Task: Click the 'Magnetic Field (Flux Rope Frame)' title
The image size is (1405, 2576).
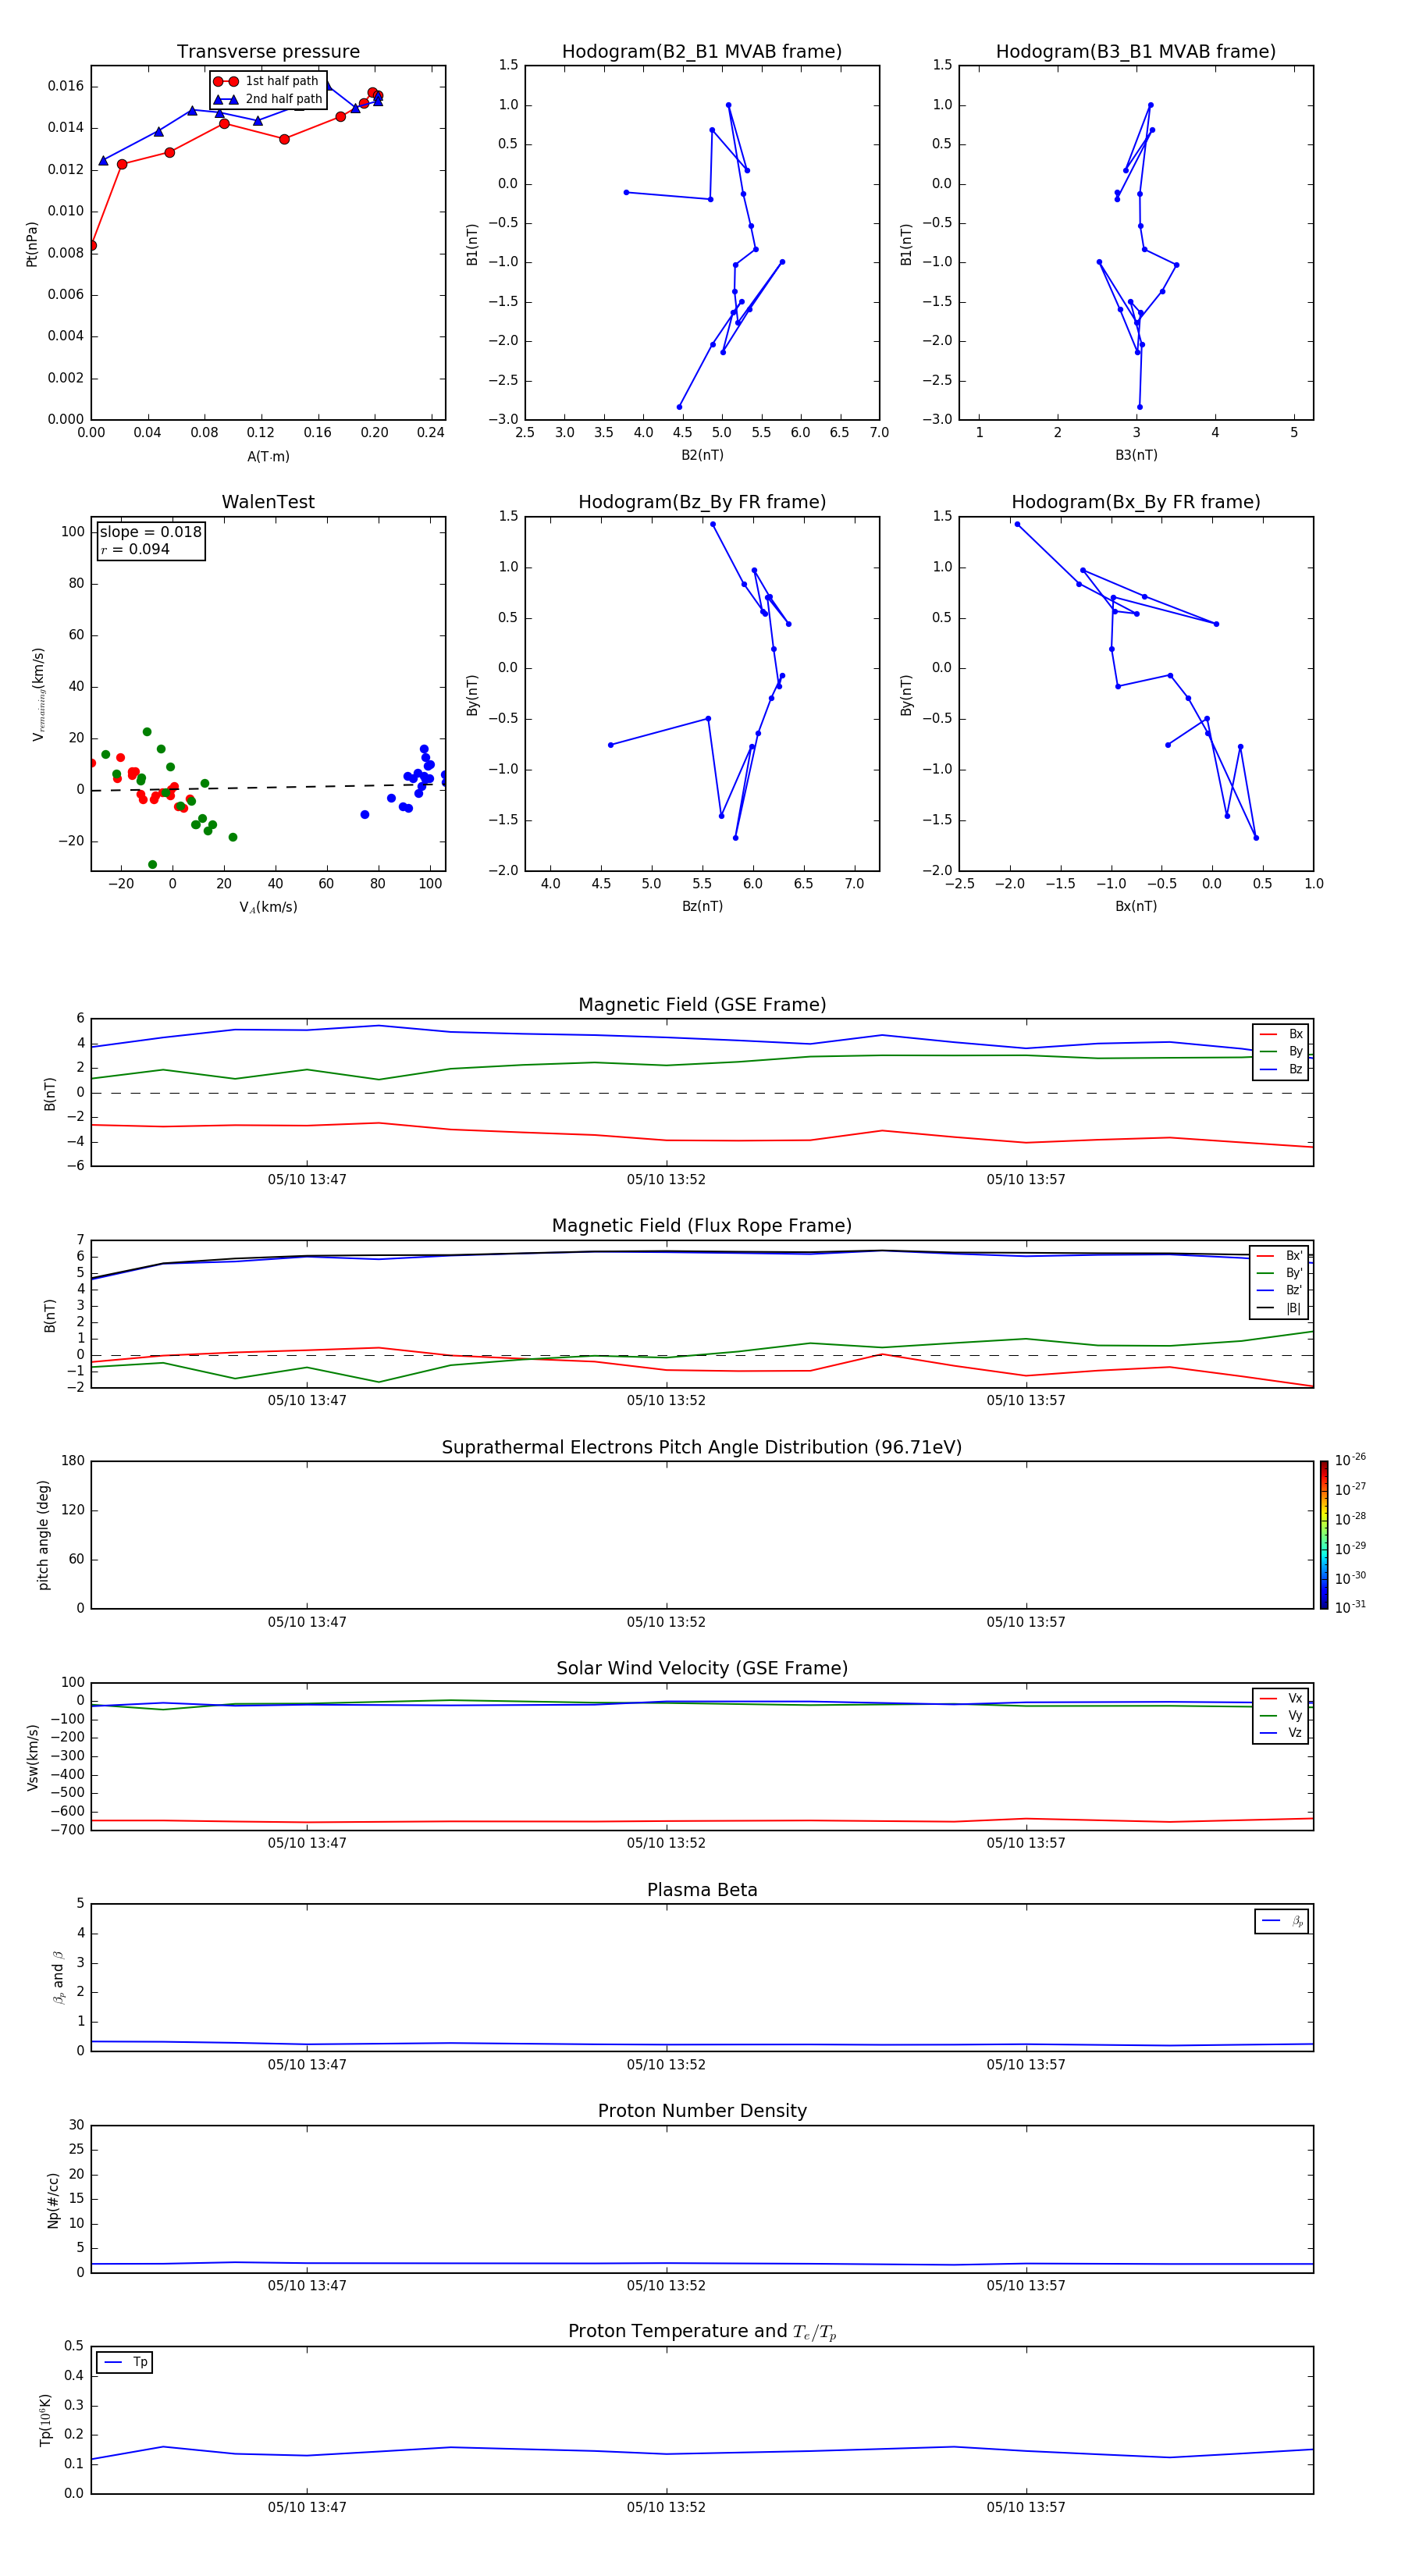Action: (x=702, y=1226)
